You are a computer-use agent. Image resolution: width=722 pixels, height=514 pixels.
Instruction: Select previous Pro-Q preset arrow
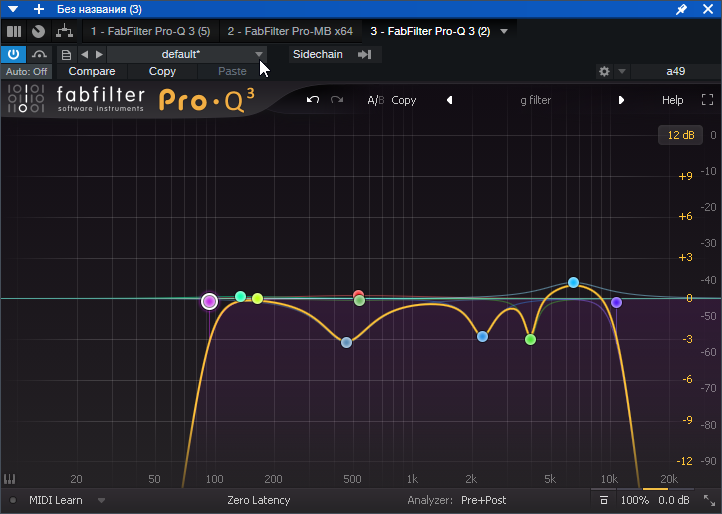(x=449, y=100)
